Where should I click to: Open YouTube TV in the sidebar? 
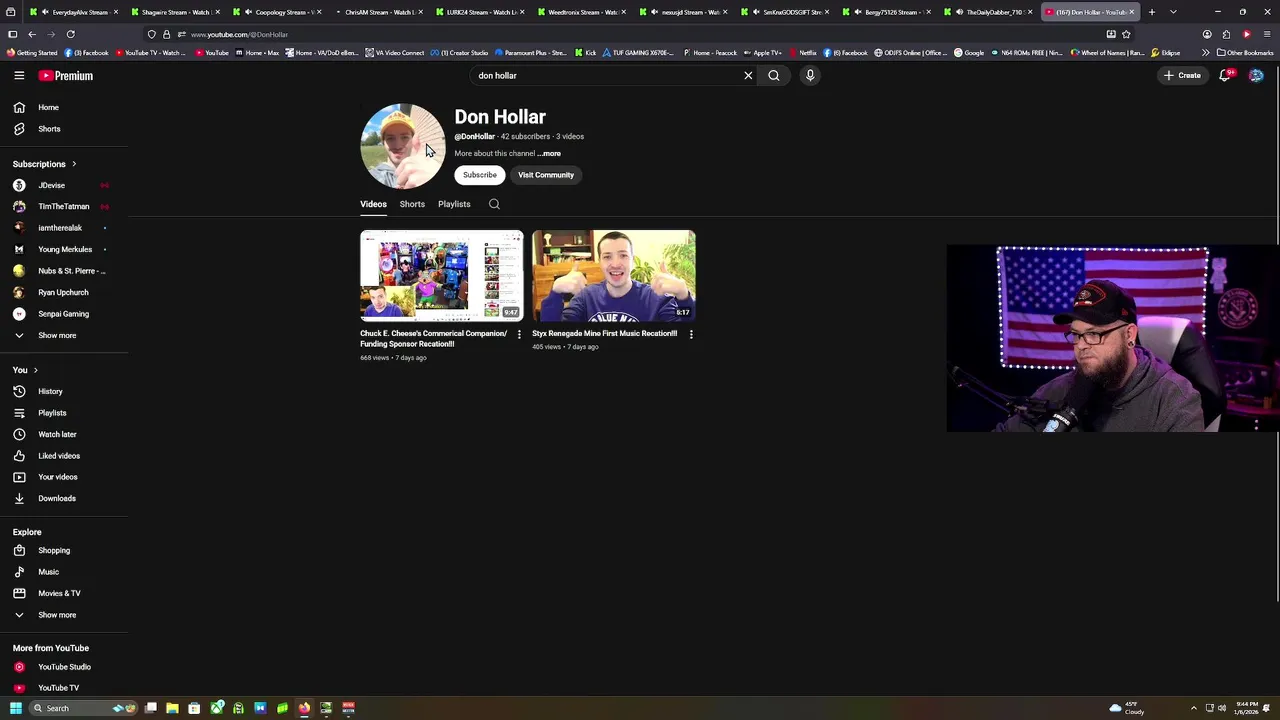[64, 688]
